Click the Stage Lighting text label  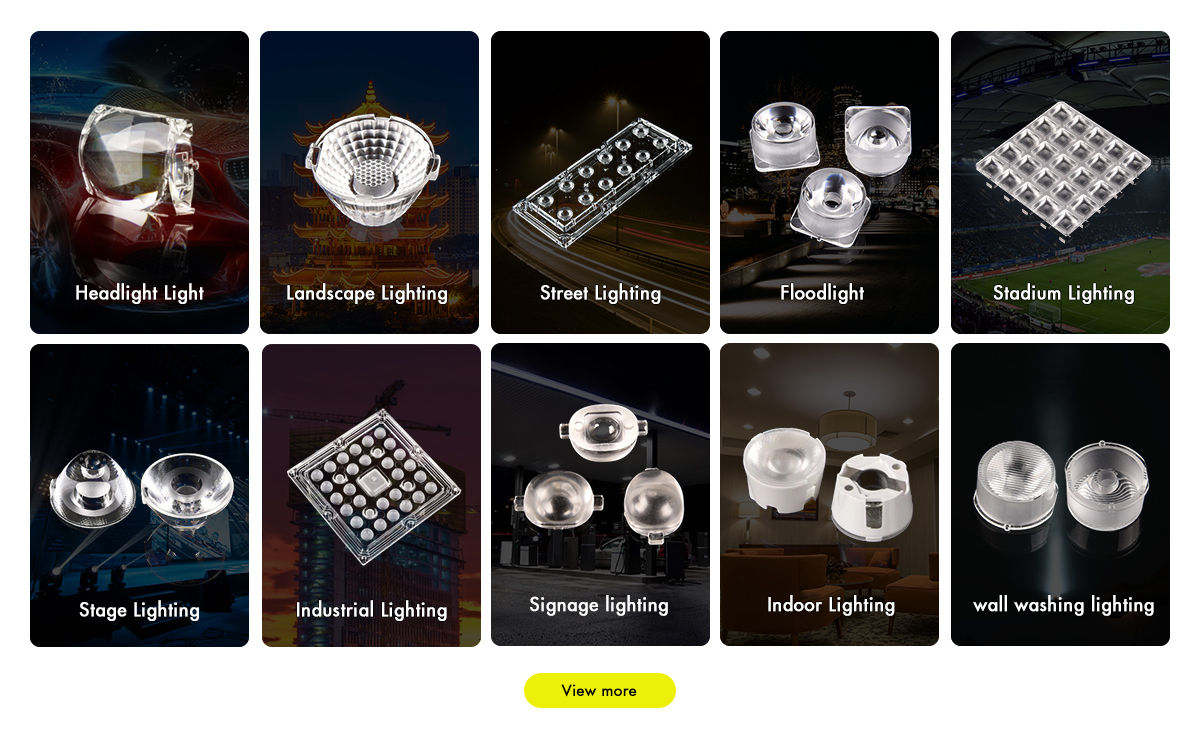pyautogui.click(x=139, y=610)
